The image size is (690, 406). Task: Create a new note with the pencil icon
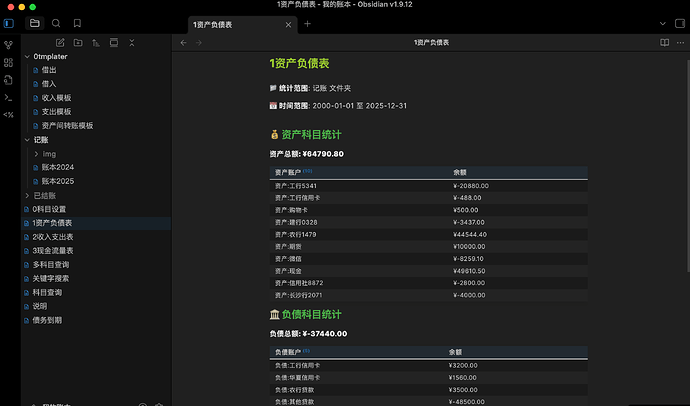pos(61,43)
